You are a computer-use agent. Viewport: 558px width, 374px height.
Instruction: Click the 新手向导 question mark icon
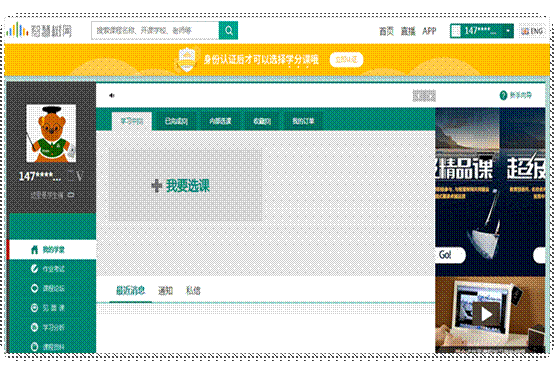point(503,95)
